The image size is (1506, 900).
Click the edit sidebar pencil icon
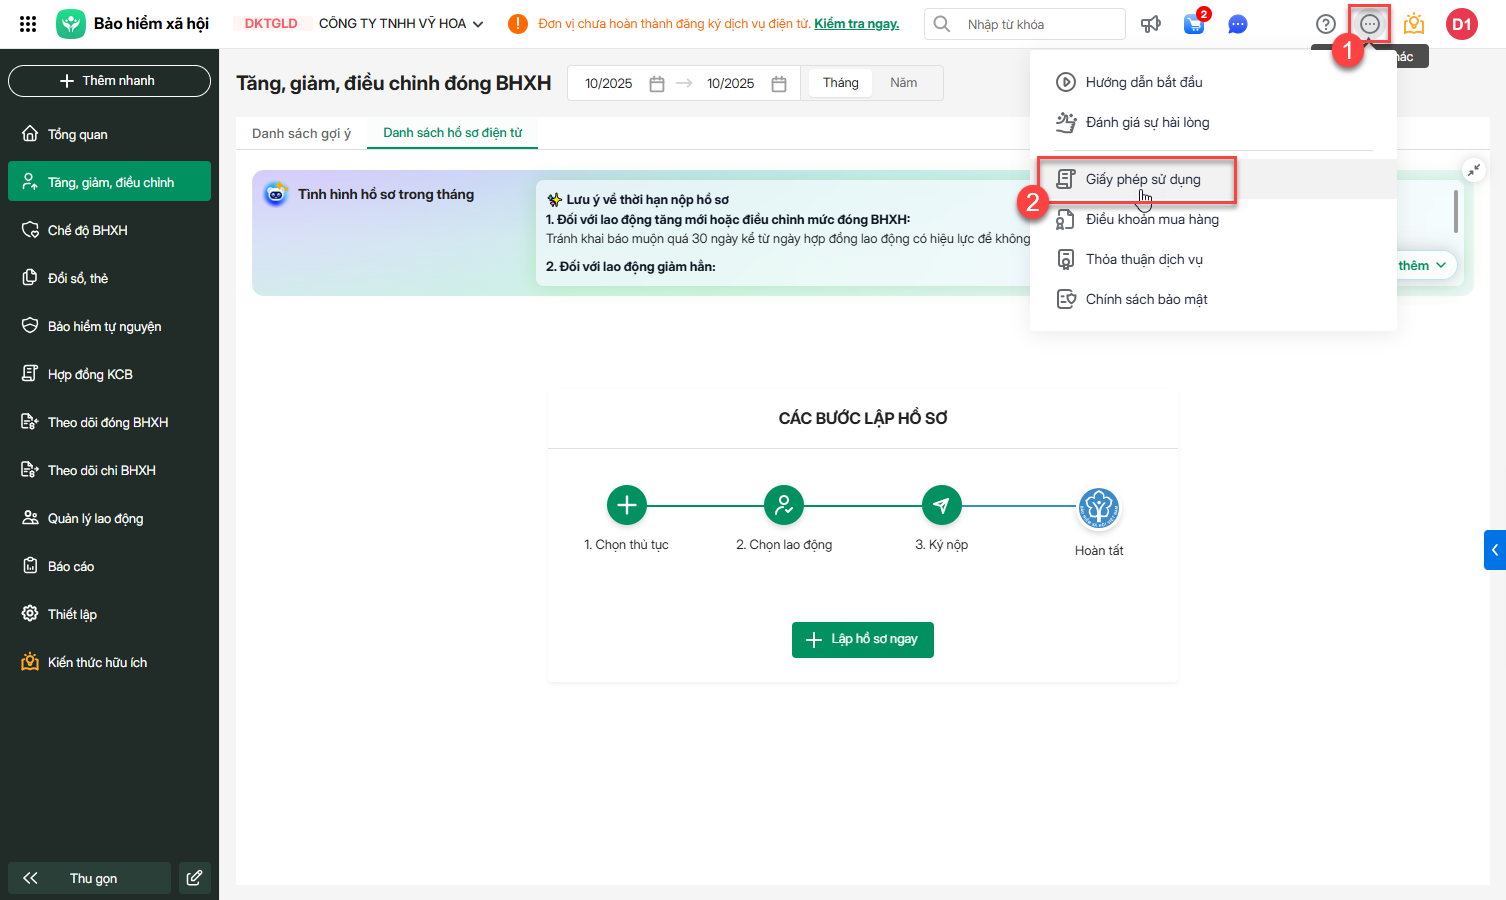[194, 878]
